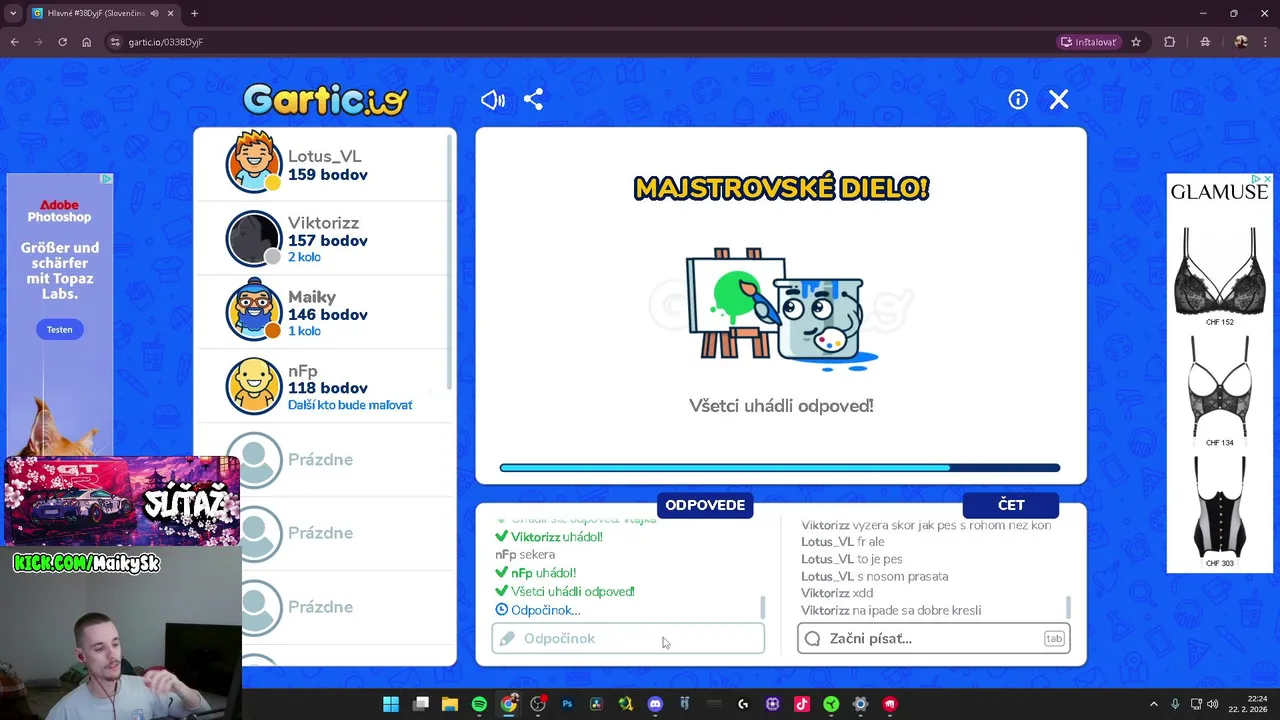This screenshot has height=720, width=1280.
Task: Open the volume tray icon
Action: [1212, 704]
